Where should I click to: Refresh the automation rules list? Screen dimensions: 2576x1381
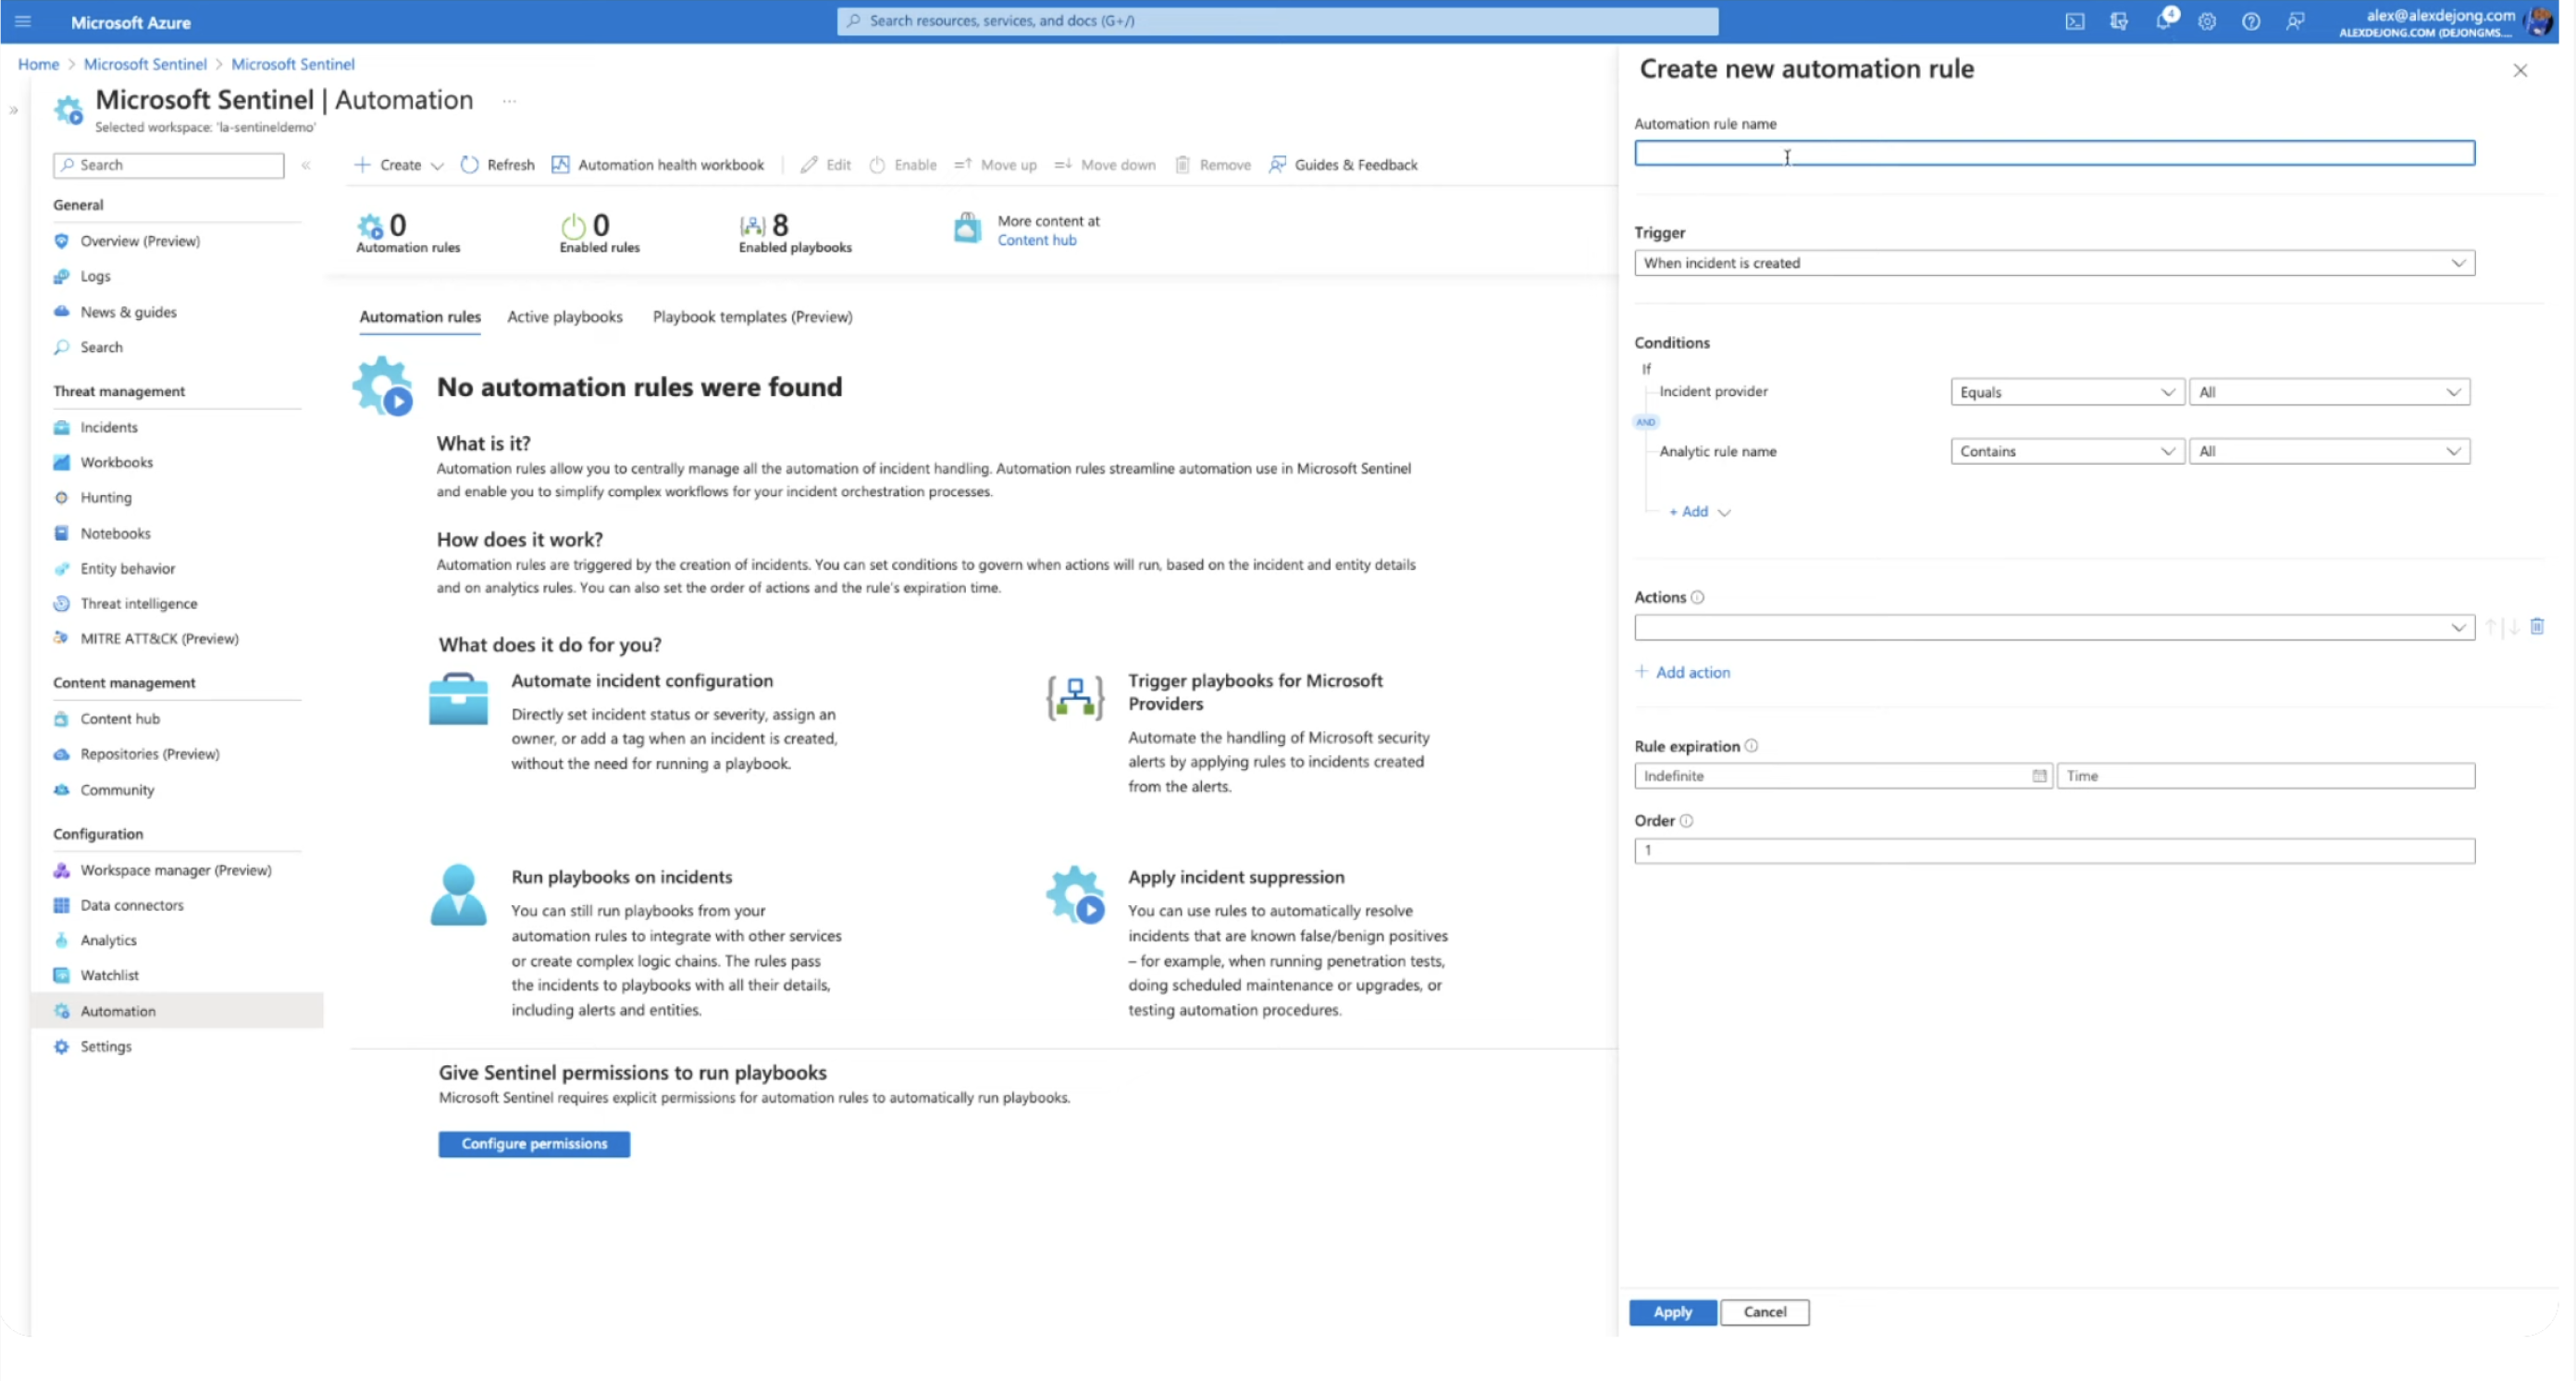(x=497, y=165)
